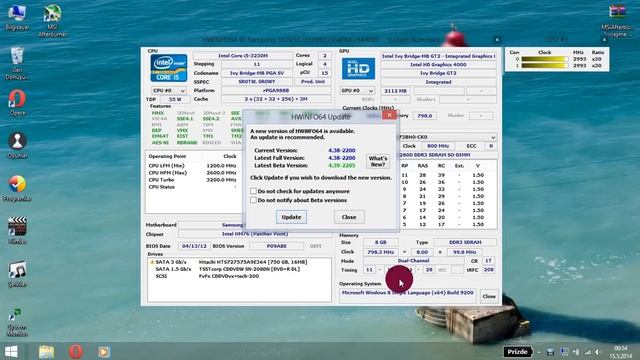Open the MSI Afterburner desktop shortcut
The width and height of the screenshot is (640, 360).
52,21
